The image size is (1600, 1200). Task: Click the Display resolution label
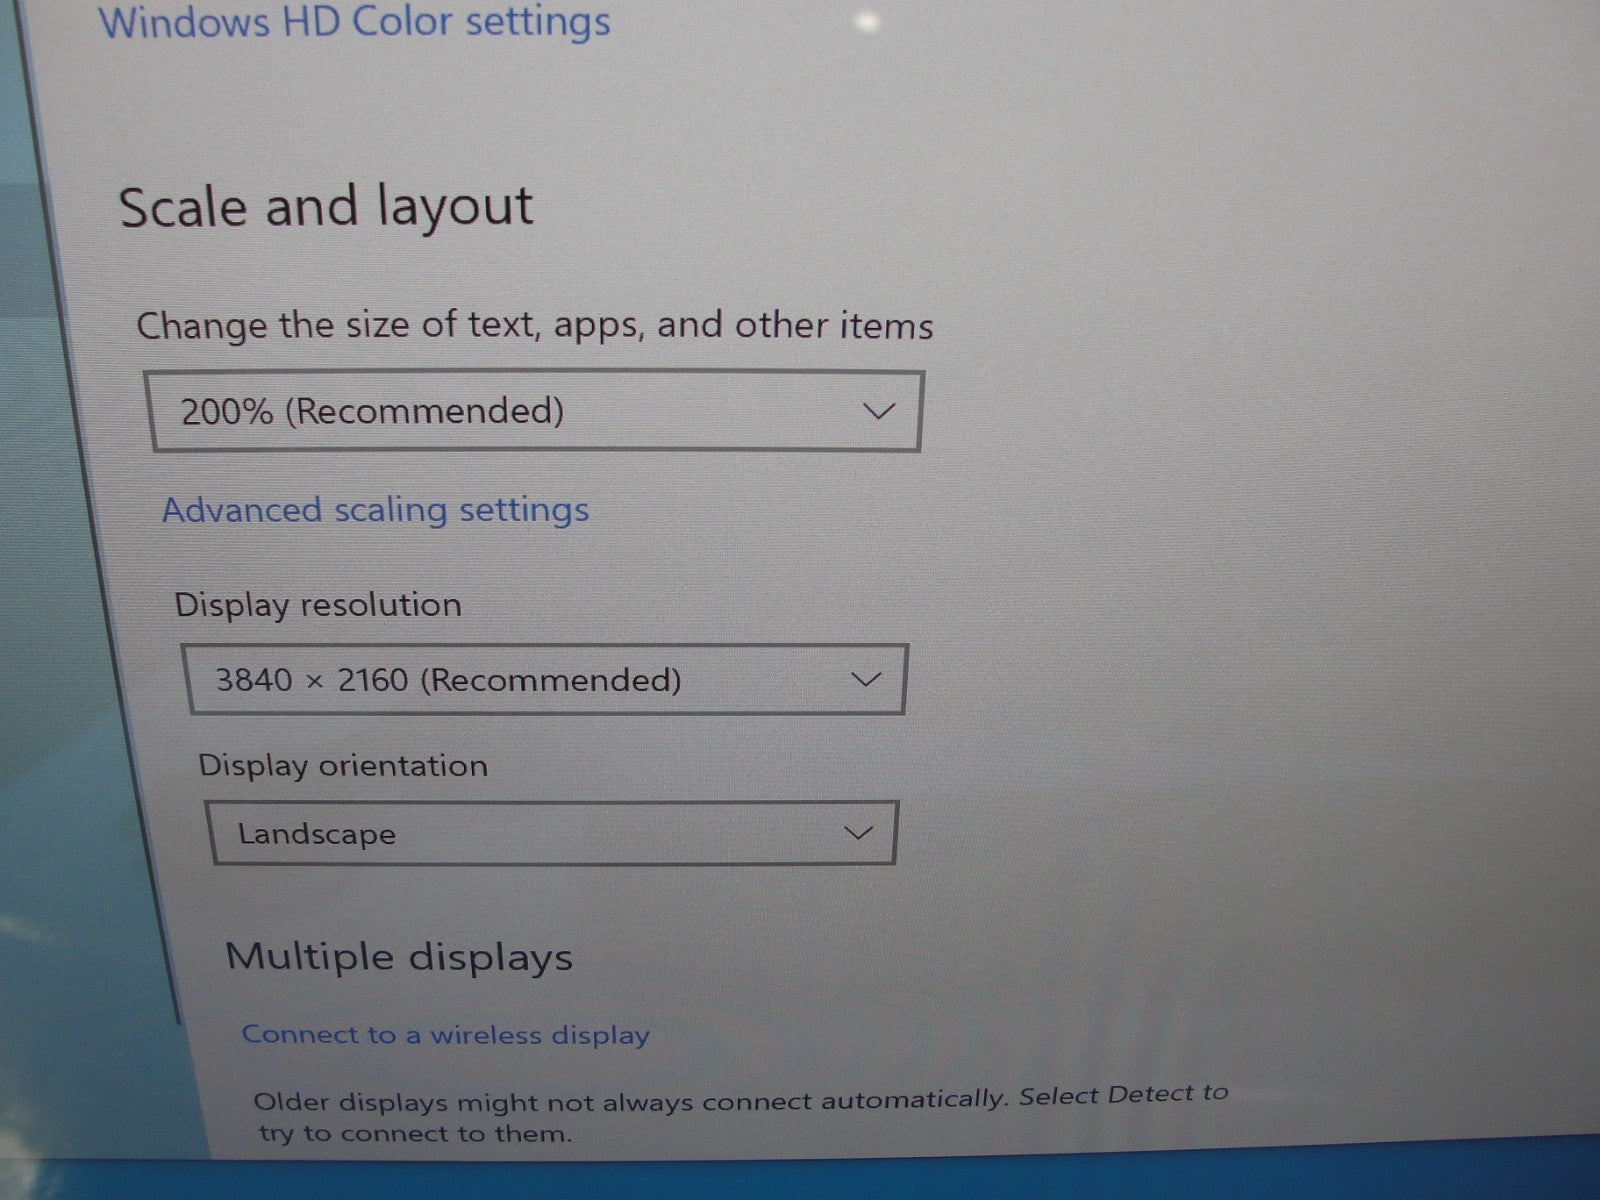318,605
